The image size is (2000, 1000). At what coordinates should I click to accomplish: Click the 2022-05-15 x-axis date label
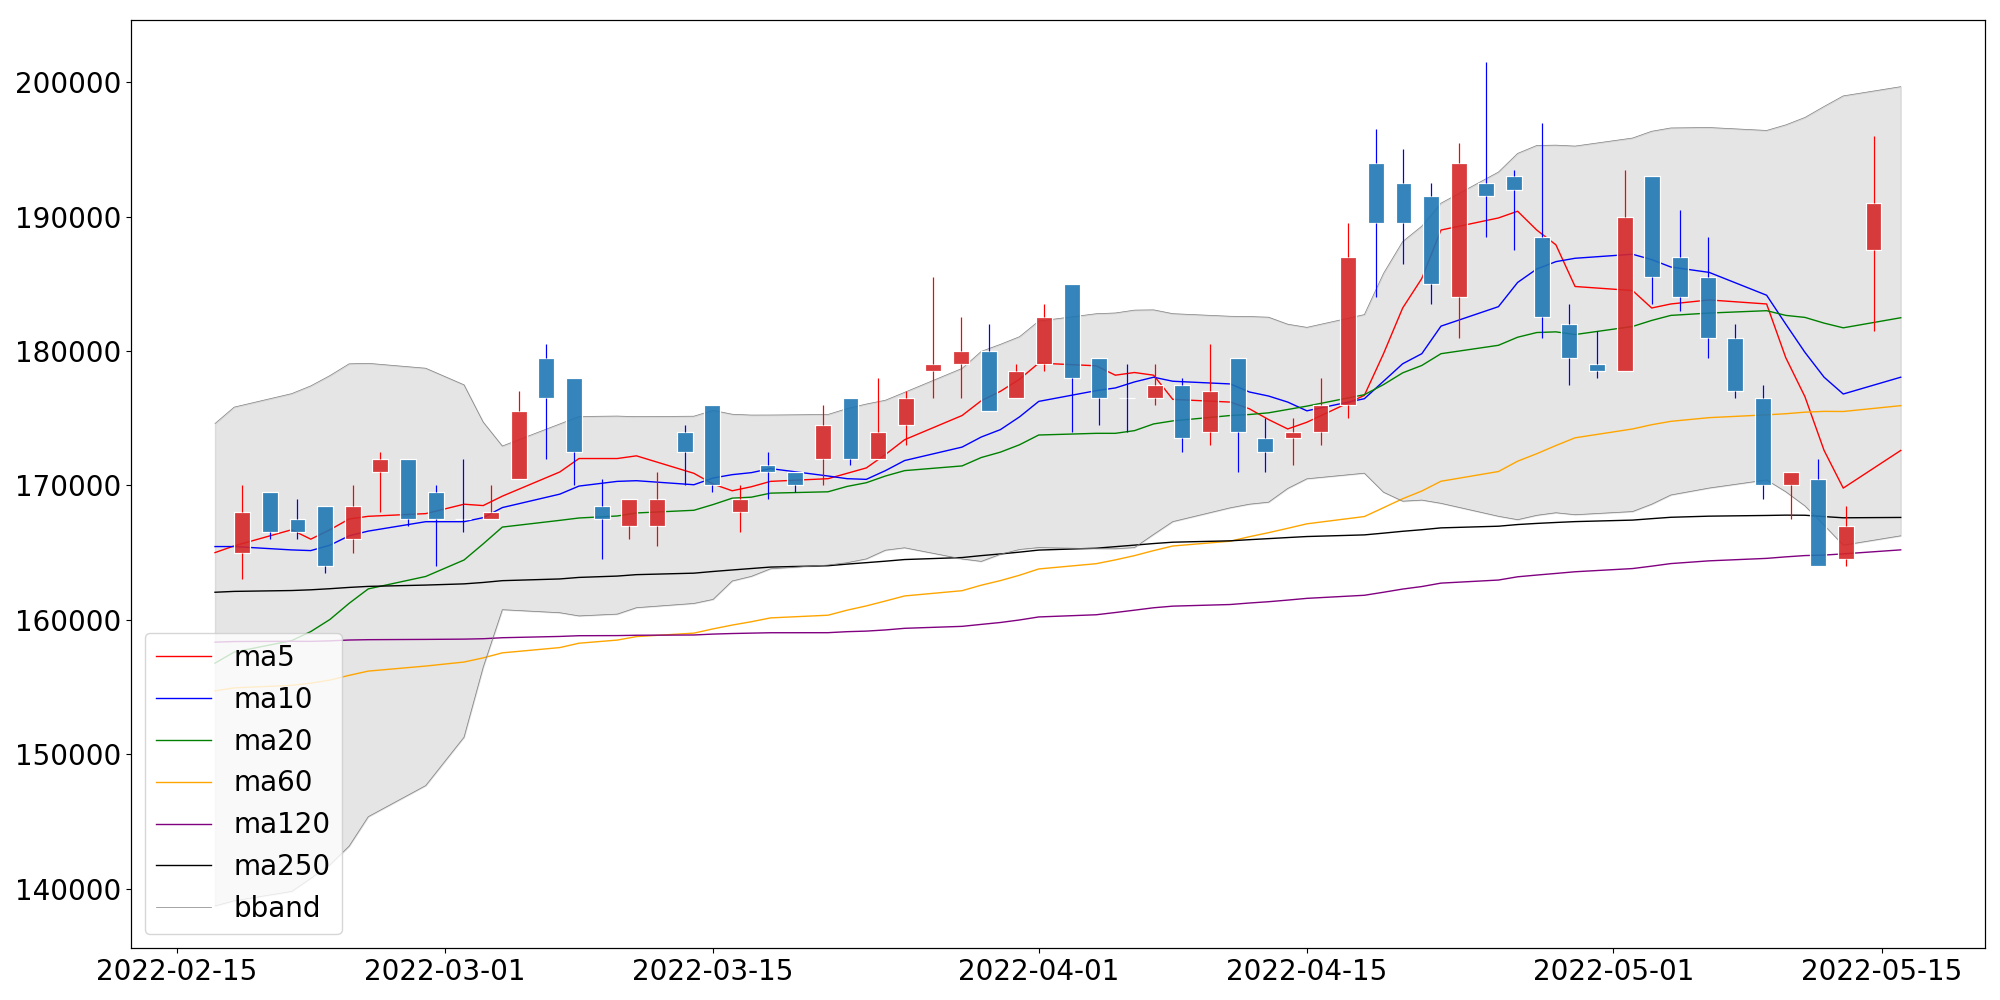[1882, 971]
